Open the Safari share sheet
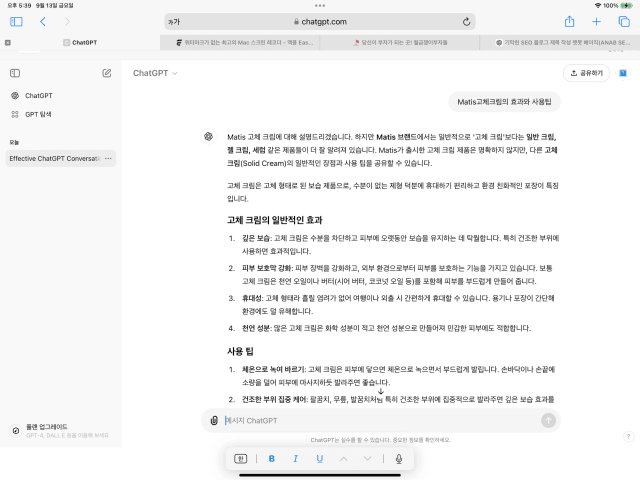Image resolution: width=640 pixels, height=480 pixels. (569, 22)
